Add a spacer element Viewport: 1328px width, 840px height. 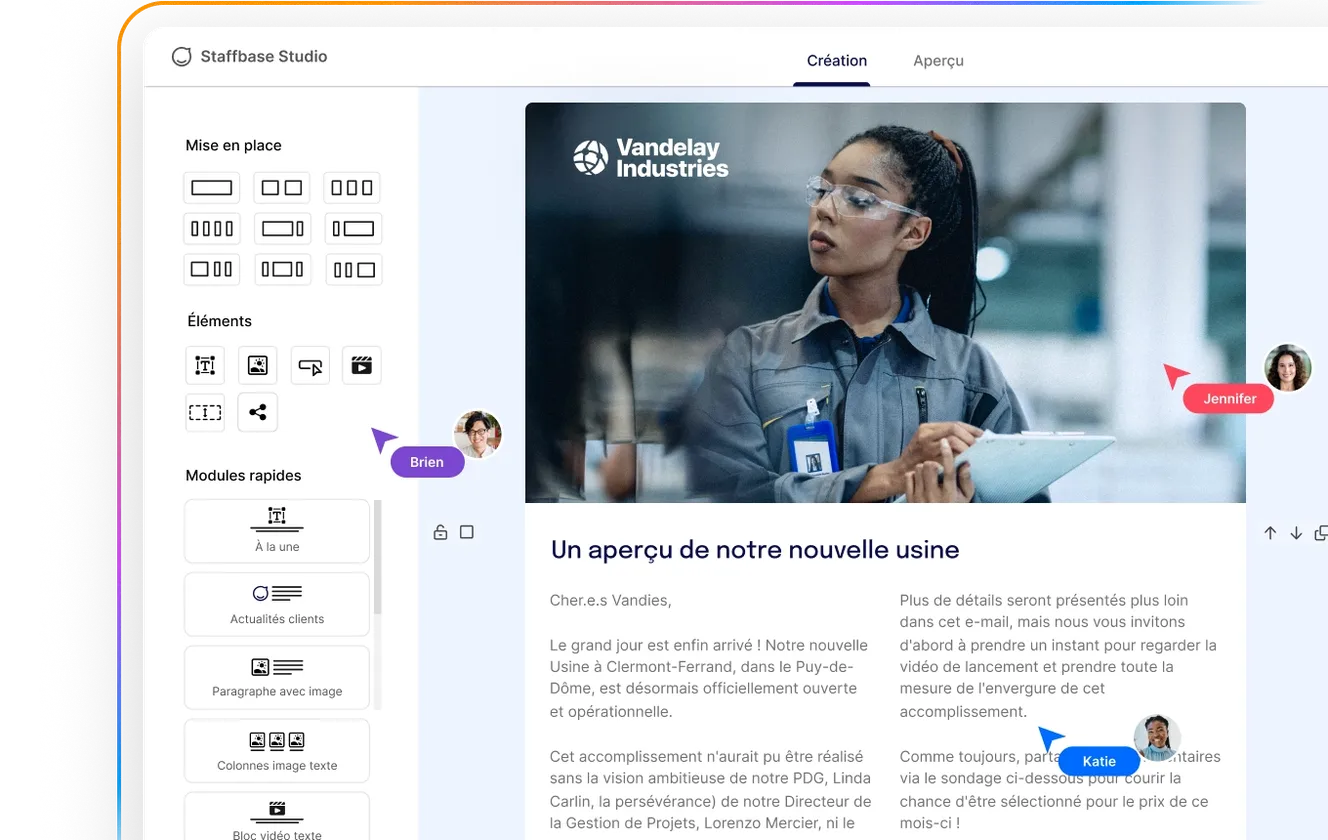[x=204, y=412]
